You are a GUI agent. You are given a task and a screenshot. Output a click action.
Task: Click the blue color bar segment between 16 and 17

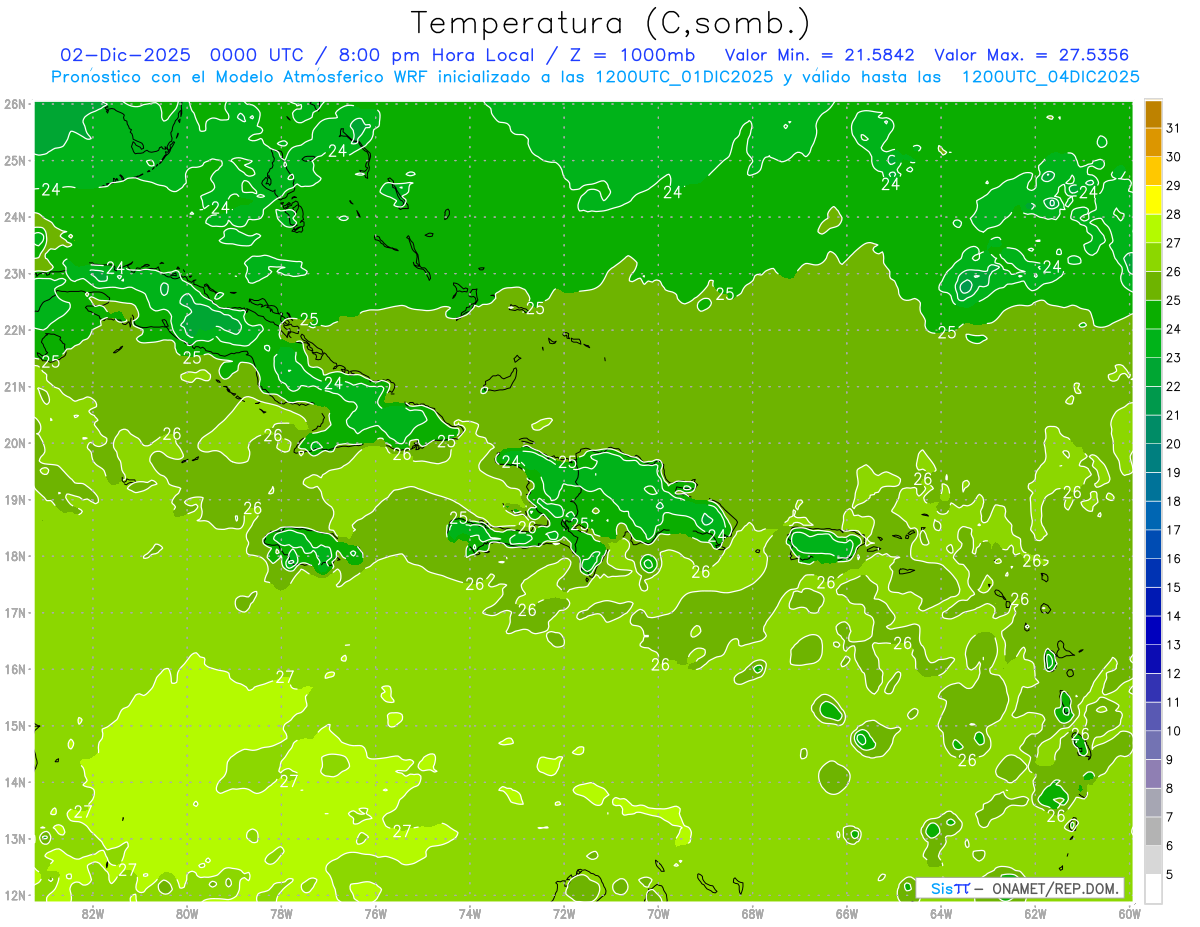click(1153, 544)
